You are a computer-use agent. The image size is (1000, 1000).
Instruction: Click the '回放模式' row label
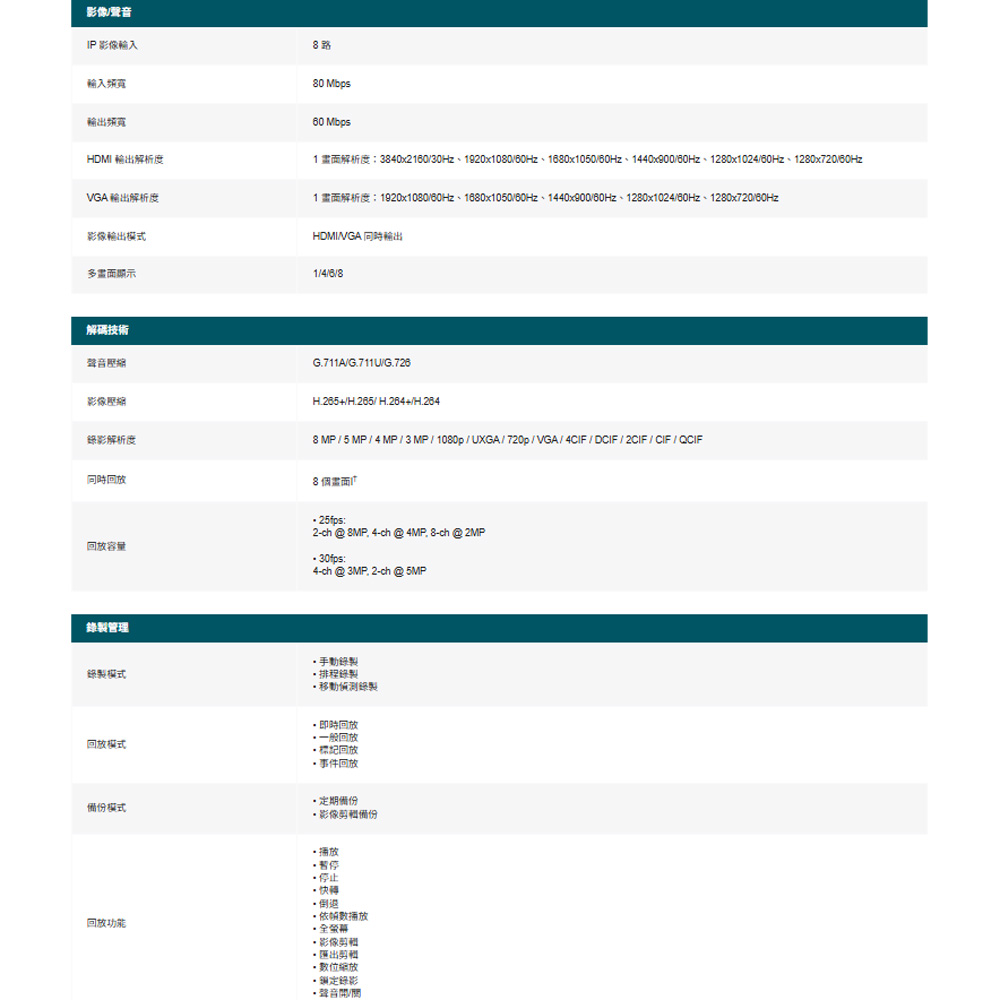[x=107, y=744]
